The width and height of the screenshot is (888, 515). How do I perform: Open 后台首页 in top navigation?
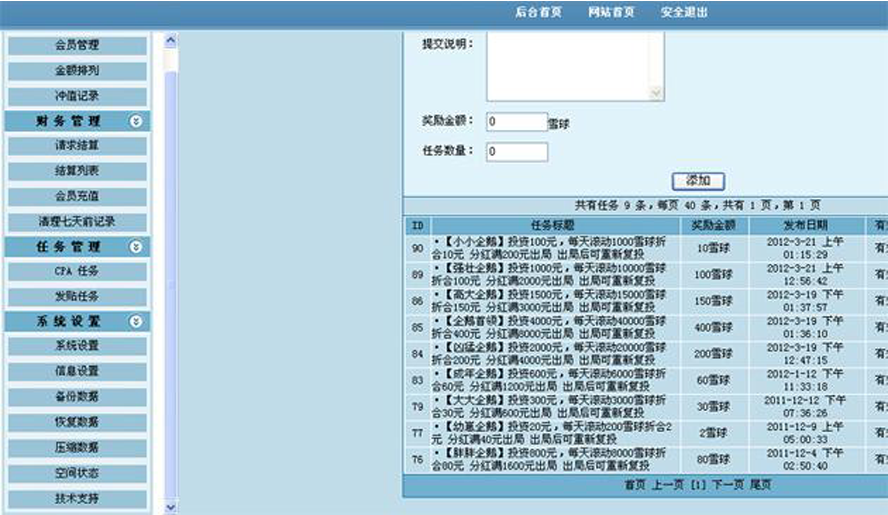(538, 12)
